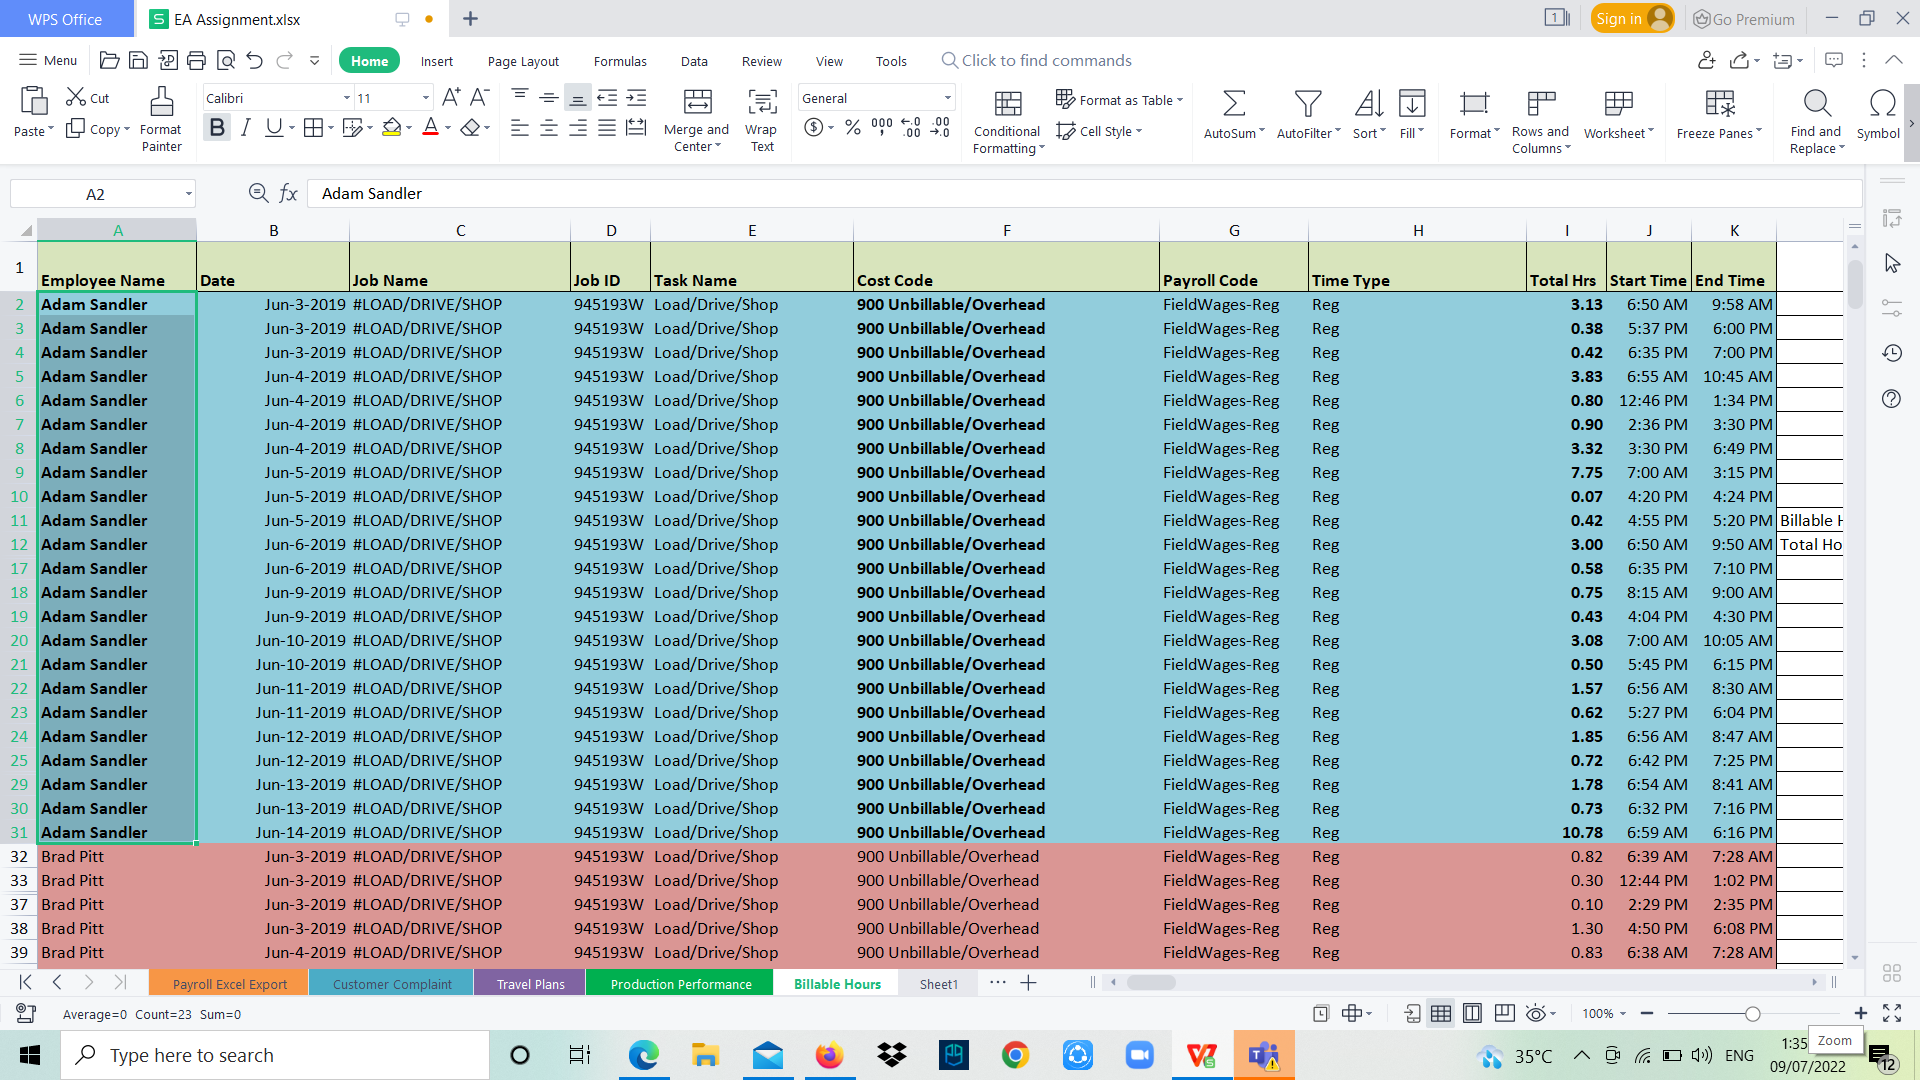Toggle italic formatting
Screen dimensions: 1920x1080
tap(245, 127)
